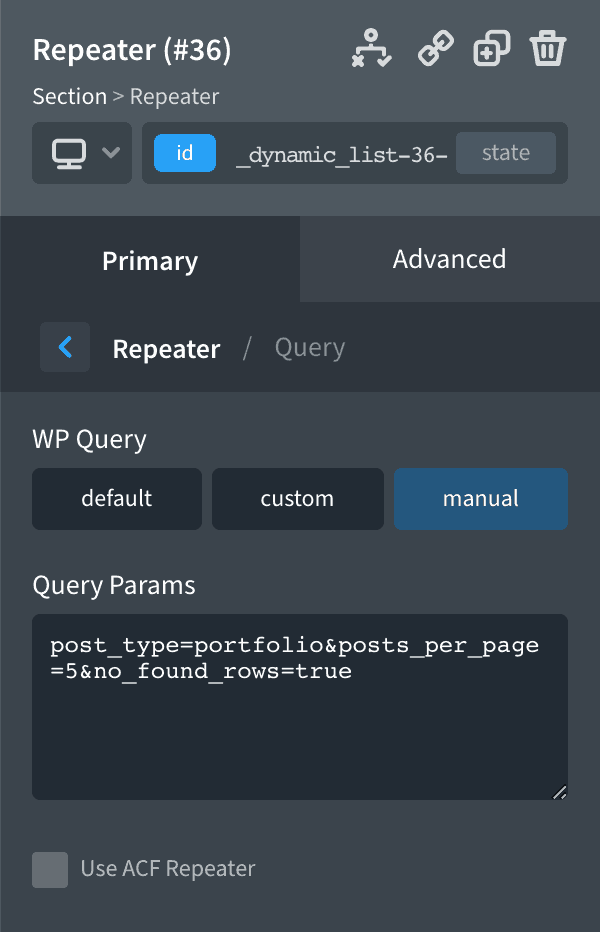
Task: Click the desktop monitor device icon
Action: [x=68, y=153]
